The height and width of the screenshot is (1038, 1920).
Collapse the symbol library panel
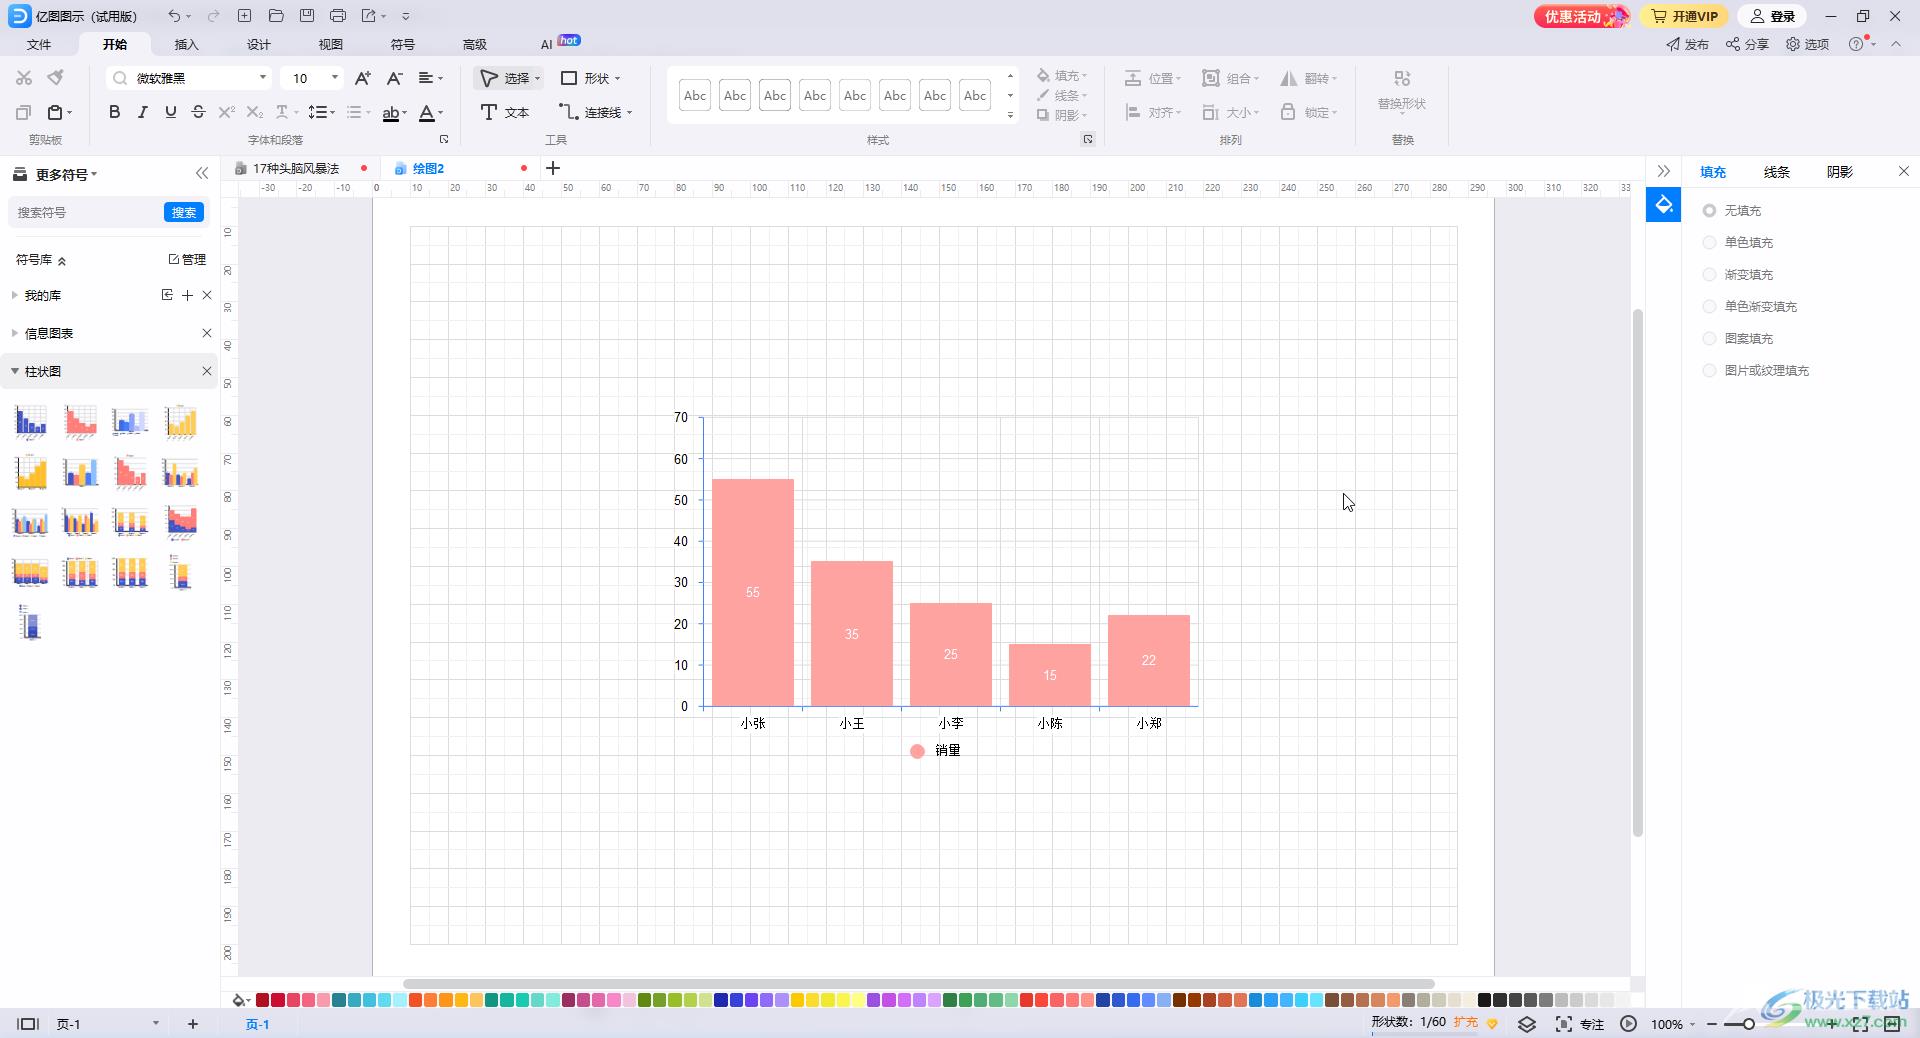click(202, 173)
